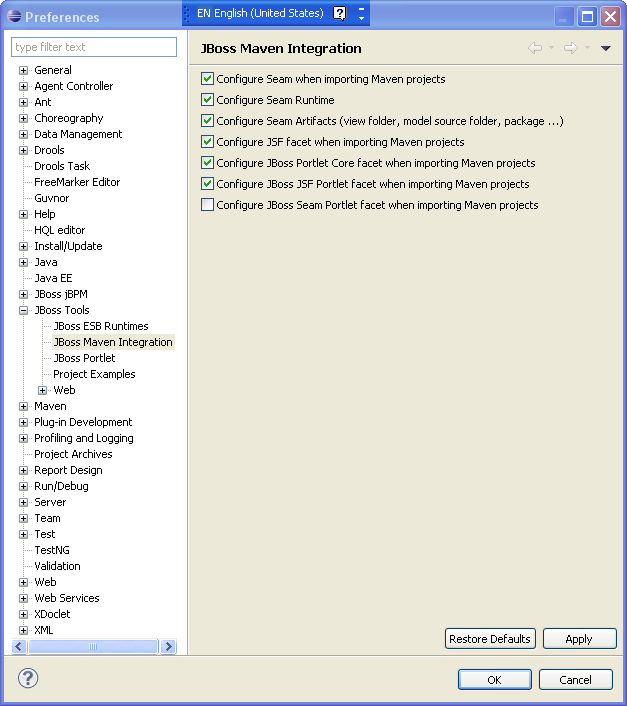
Task: Select XDoclet tree item
Action: pyautogui.click(x=52, y=614)
